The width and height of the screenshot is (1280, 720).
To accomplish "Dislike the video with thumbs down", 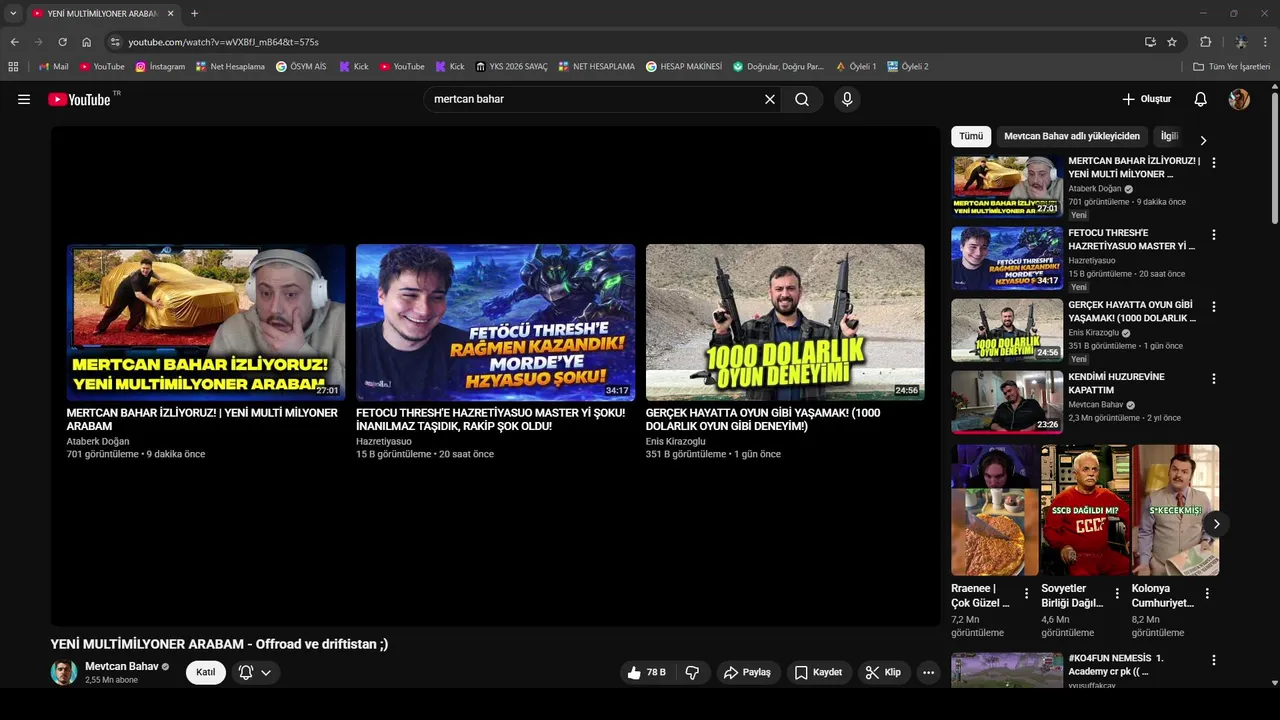I will [692, 672].
